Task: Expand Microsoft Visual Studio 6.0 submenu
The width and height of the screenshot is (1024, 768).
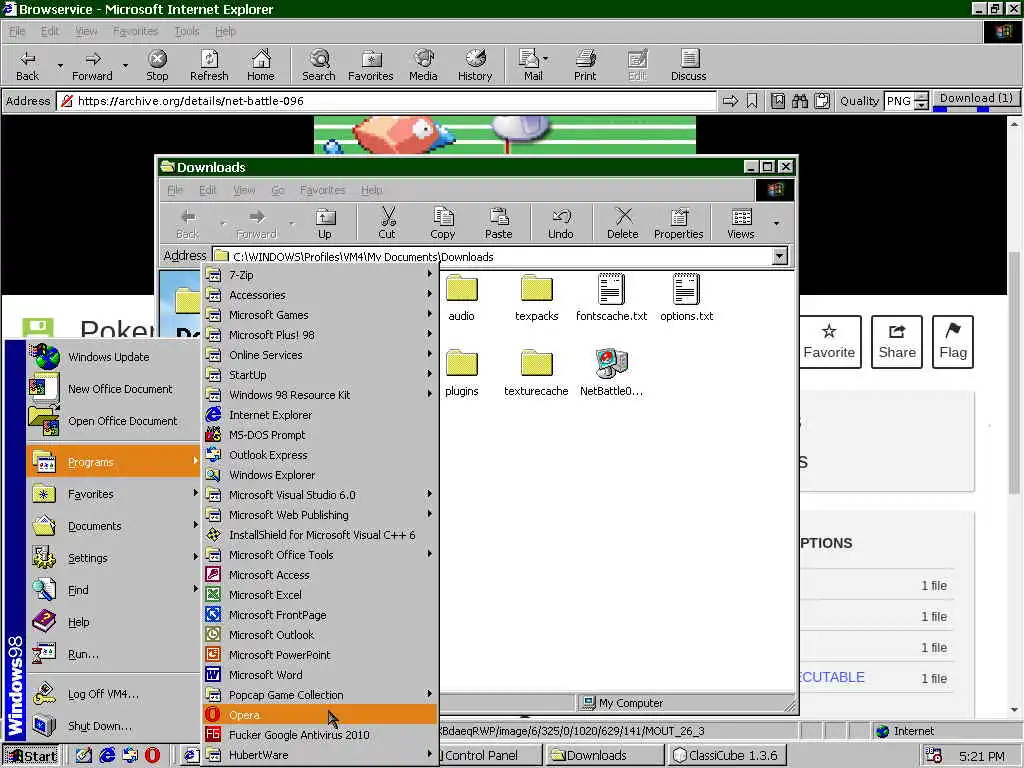Action: (319, 495)
